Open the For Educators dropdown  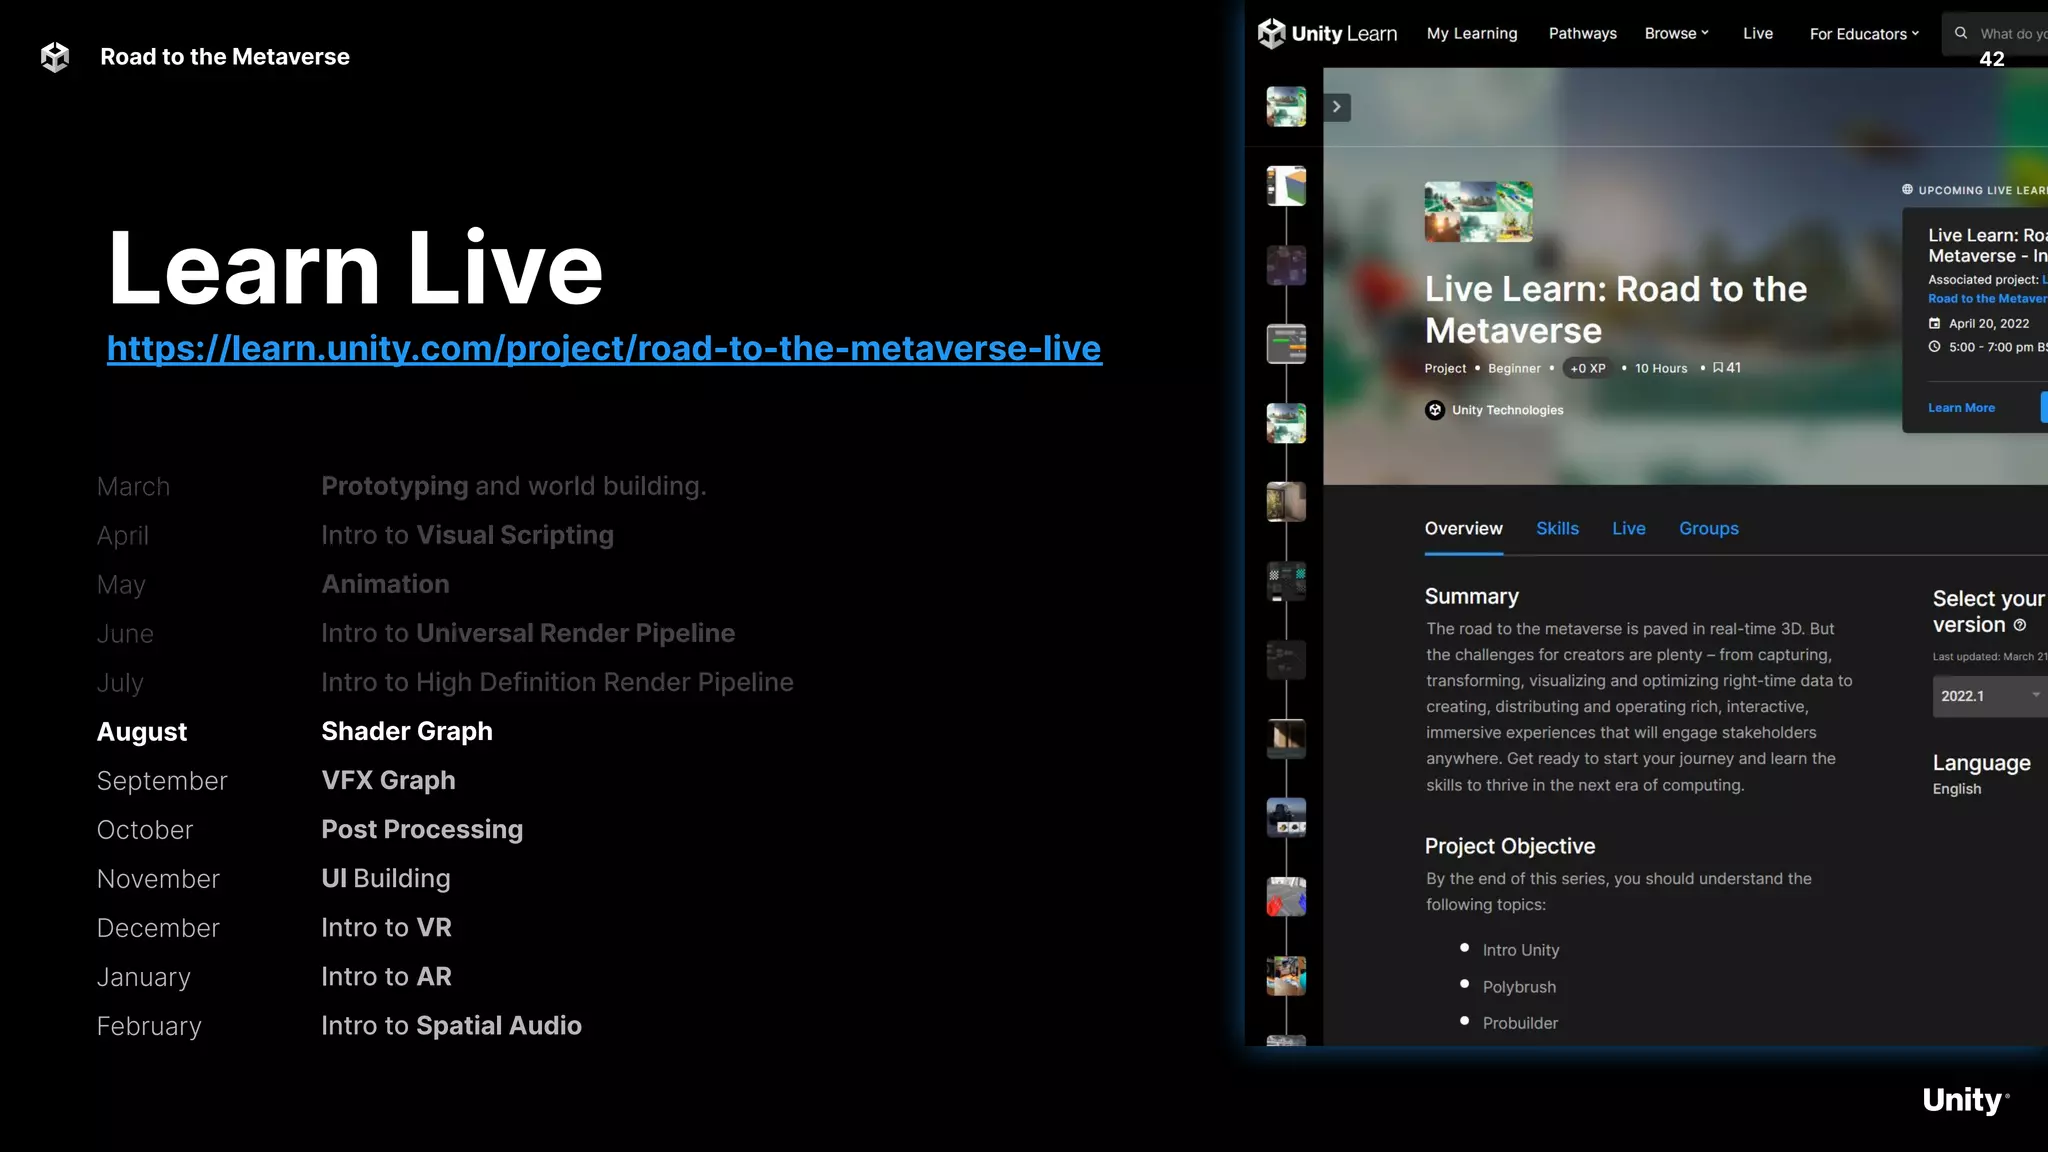coord(1864,34)
